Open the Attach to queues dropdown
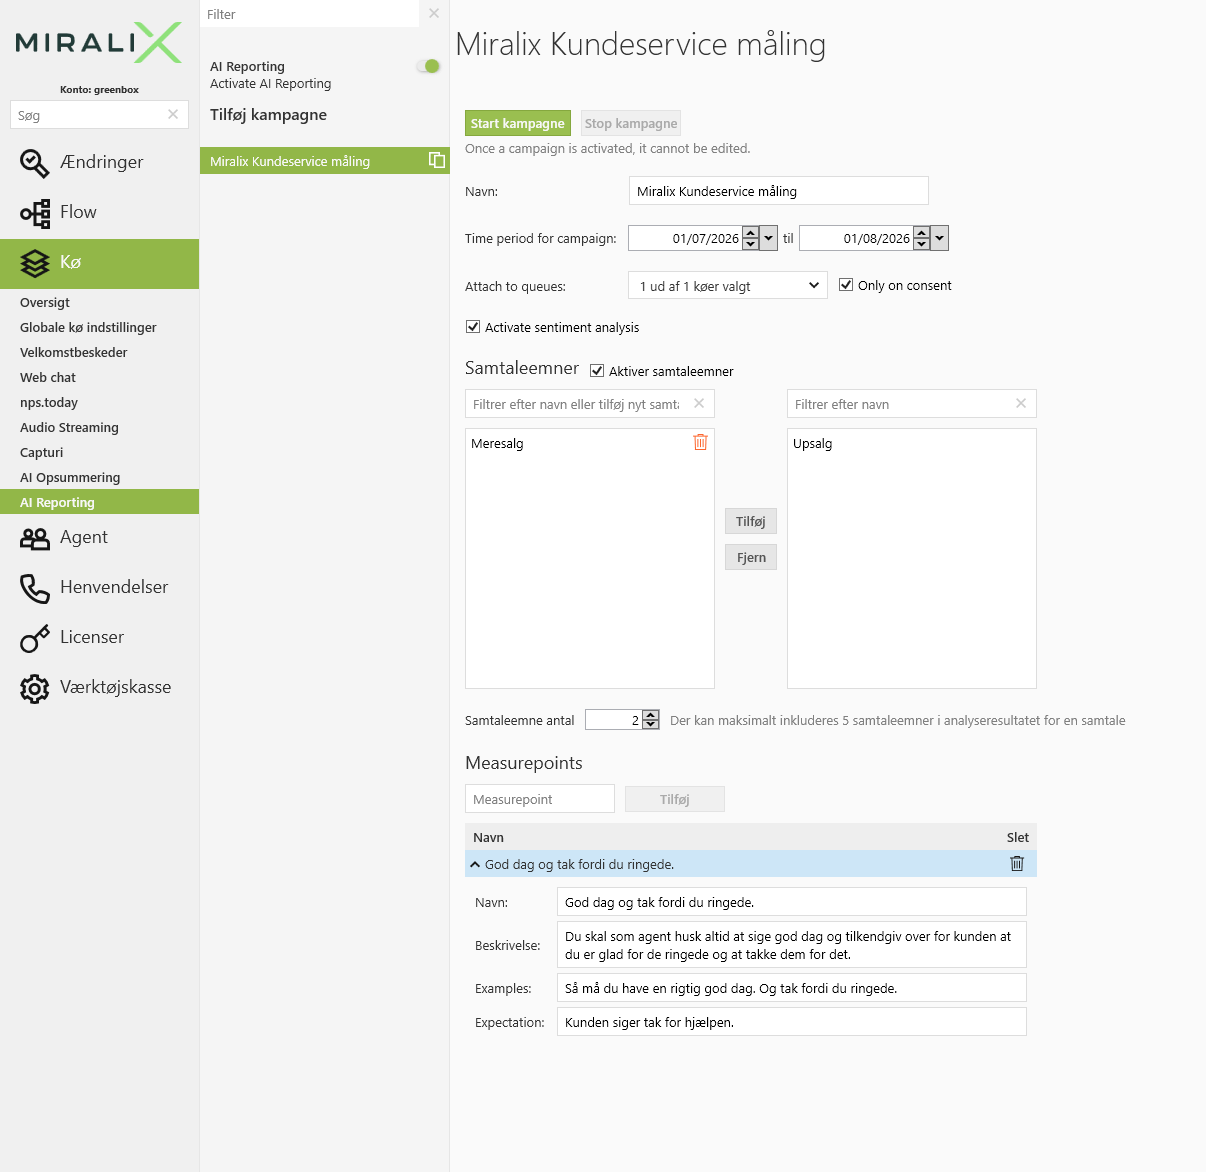Screen dimensions: 1206x1172 coord(728,286)
